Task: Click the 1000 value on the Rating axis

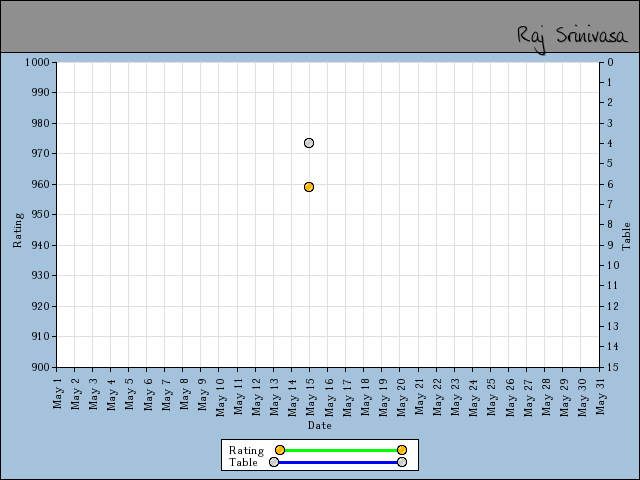Action: point(38,62)
